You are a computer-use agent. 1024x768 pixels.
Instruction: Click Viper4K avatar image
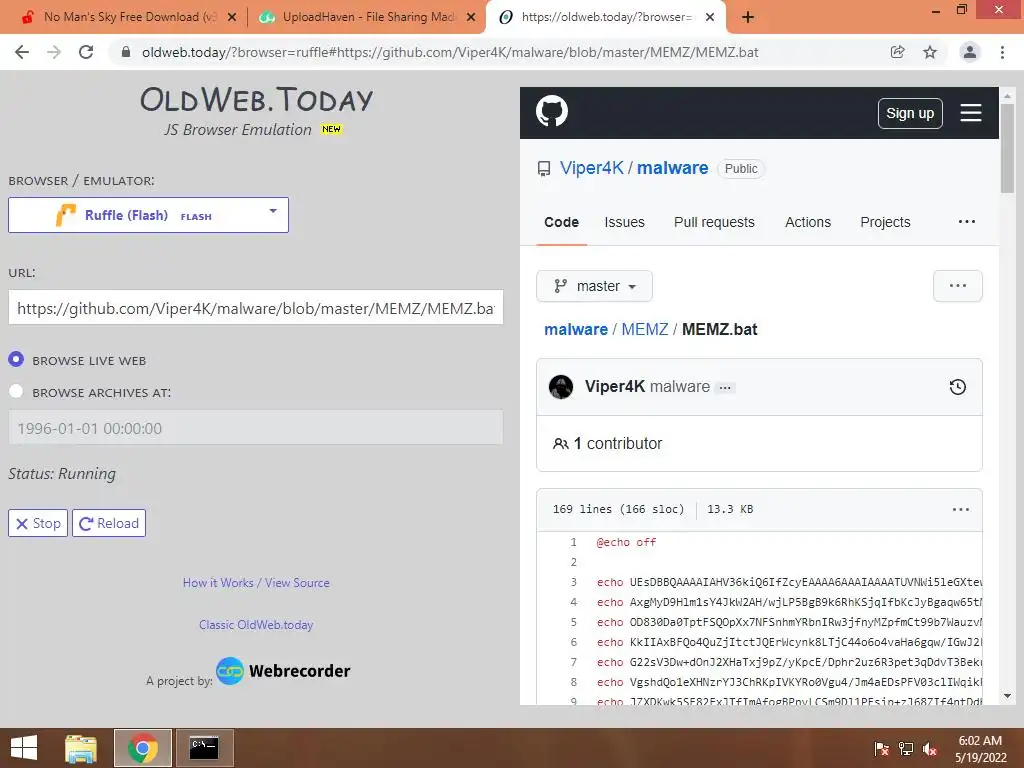pos(561,387)
